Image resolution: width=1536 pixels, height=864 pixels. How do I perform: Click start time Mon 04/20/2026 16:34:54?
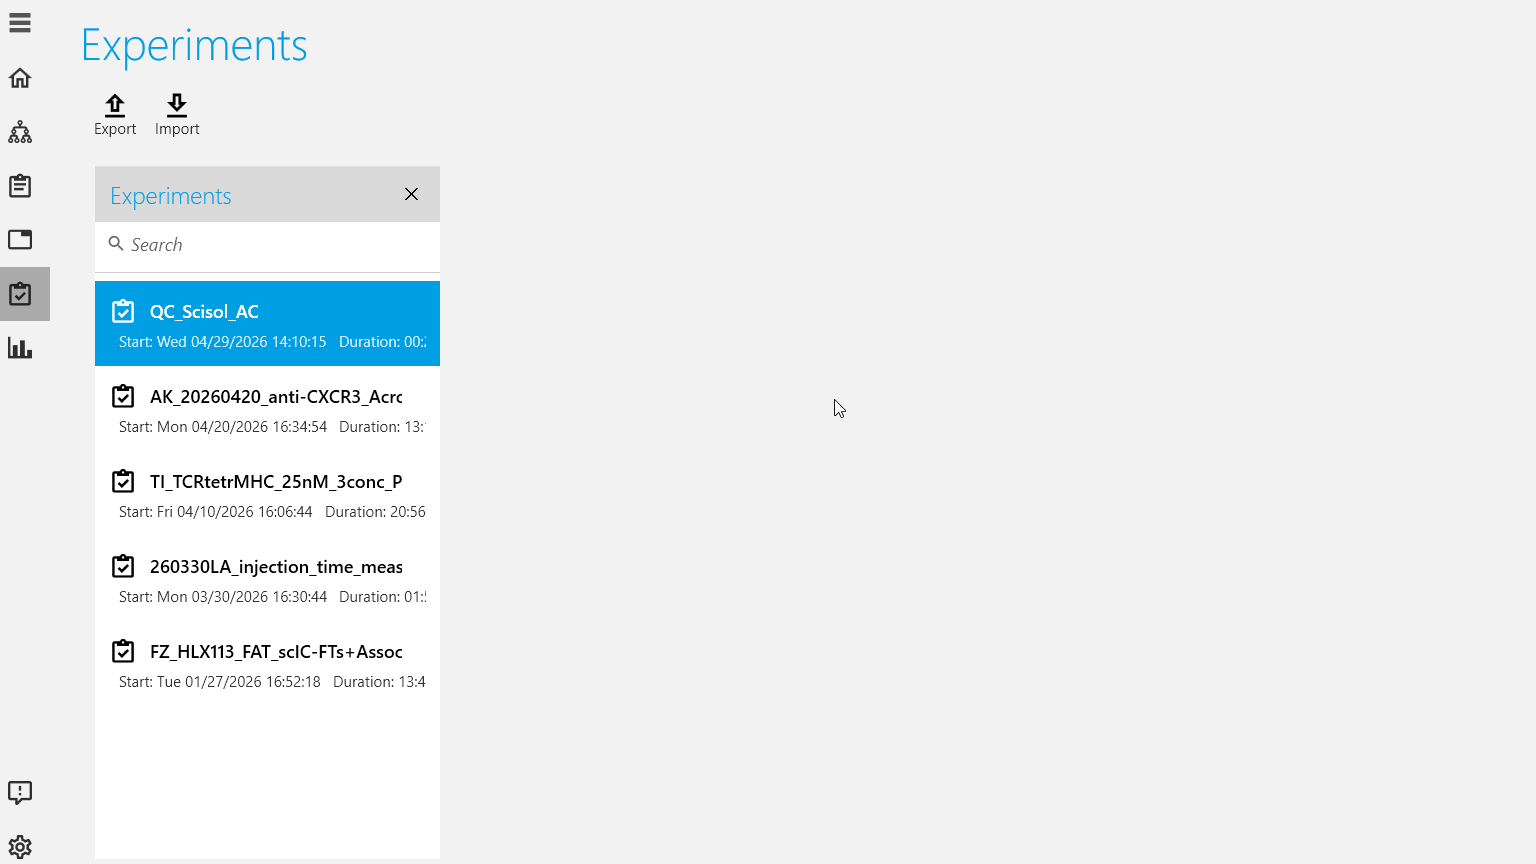[223, 427]
